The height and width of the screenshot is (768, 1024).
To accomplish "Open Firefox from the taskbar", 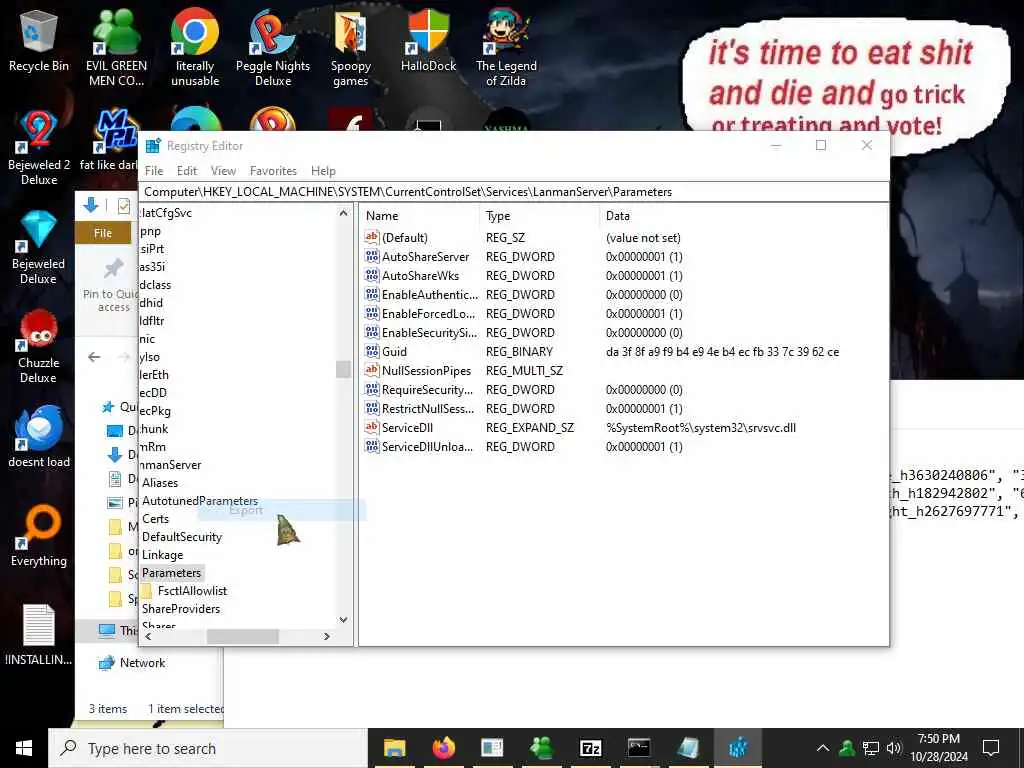I will pos(443,748).
